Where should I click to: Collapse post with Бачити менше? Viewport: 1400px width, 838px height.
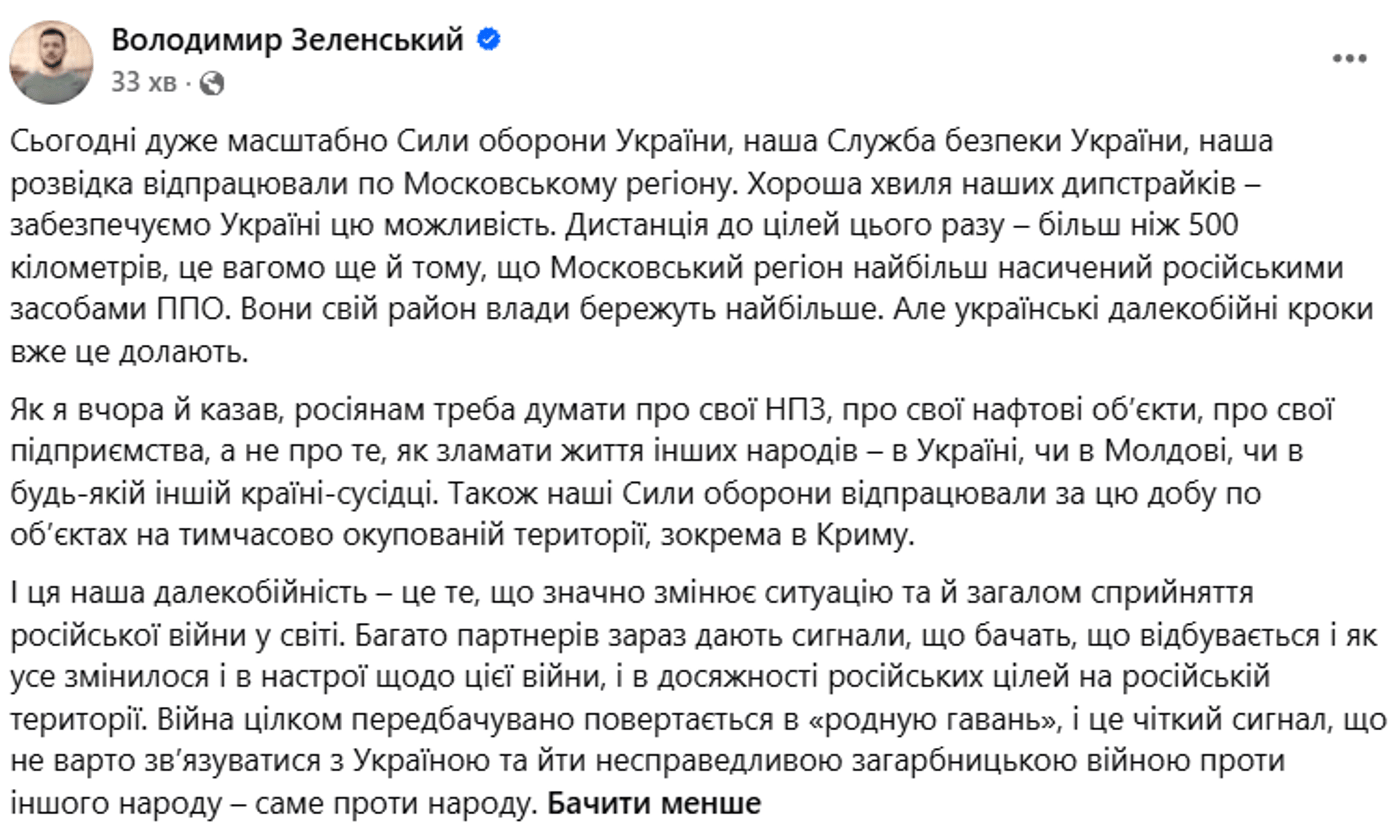click(x=654, y=803)
